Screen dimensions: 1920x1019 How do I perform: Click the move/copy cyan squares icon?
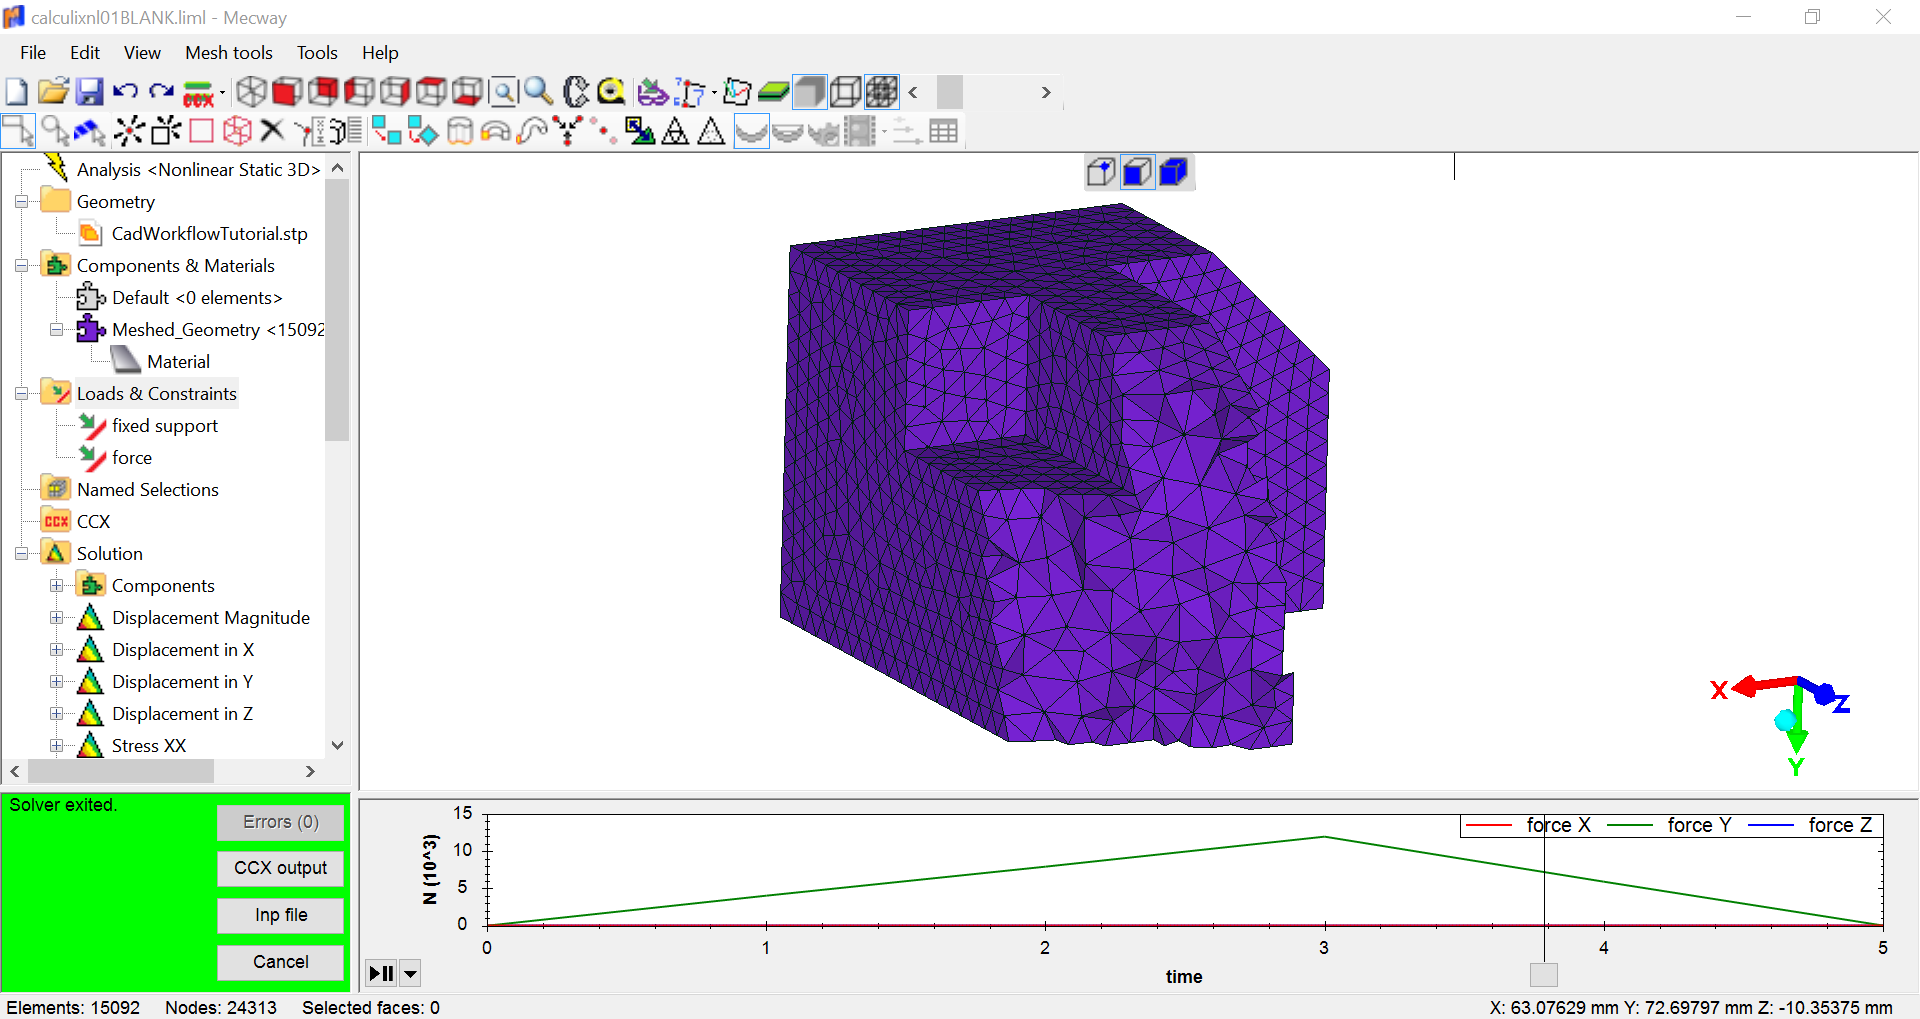pyautogui.click(x=386, y=131)
